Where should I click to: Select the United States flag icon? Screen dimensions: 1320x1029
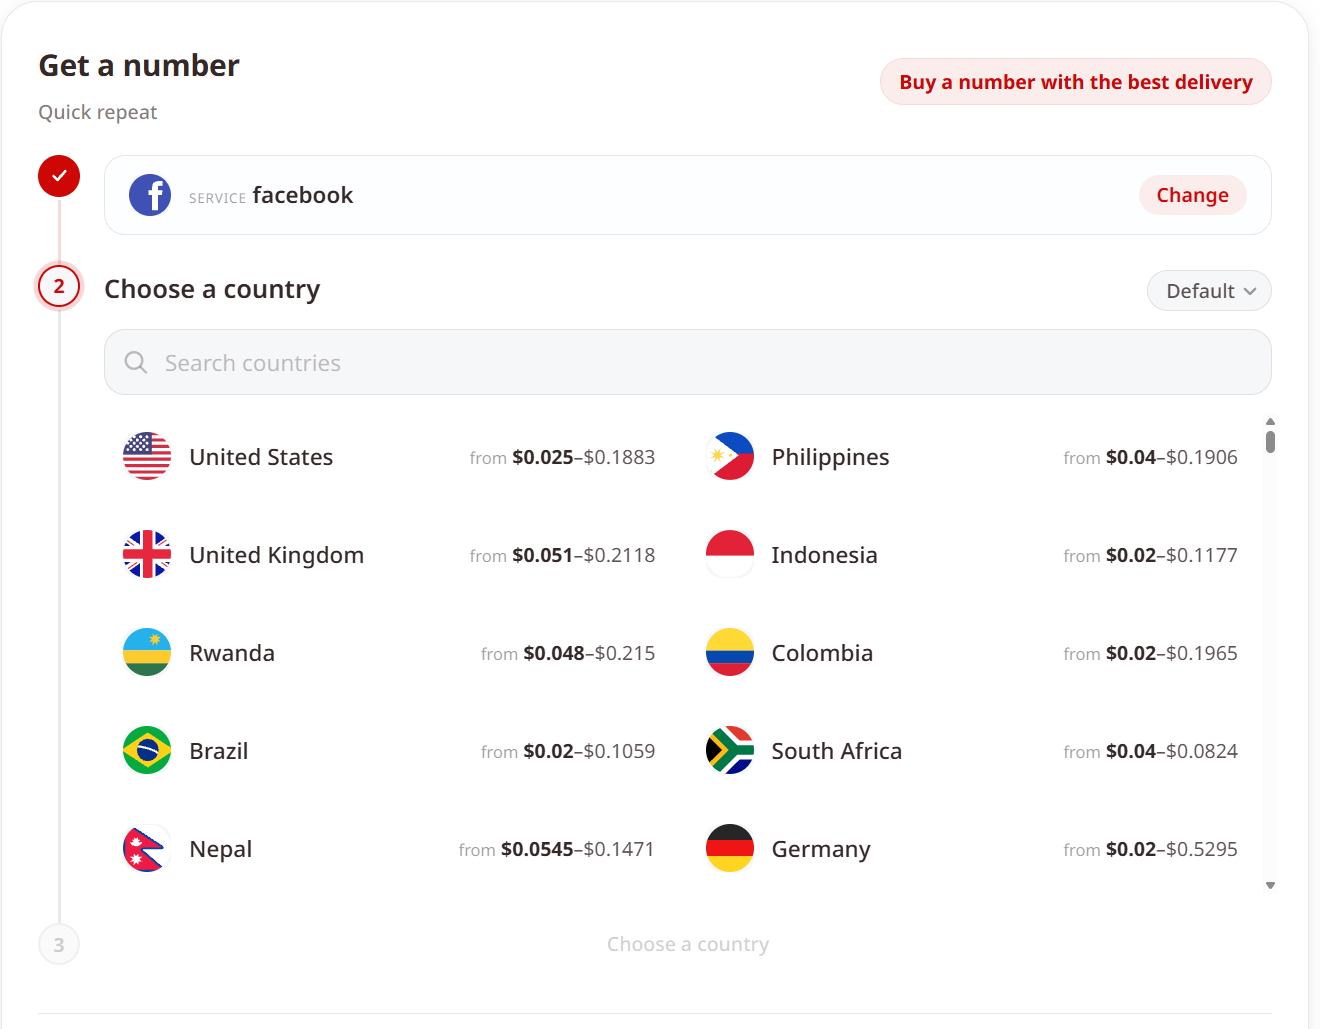[x=147, y=456]
